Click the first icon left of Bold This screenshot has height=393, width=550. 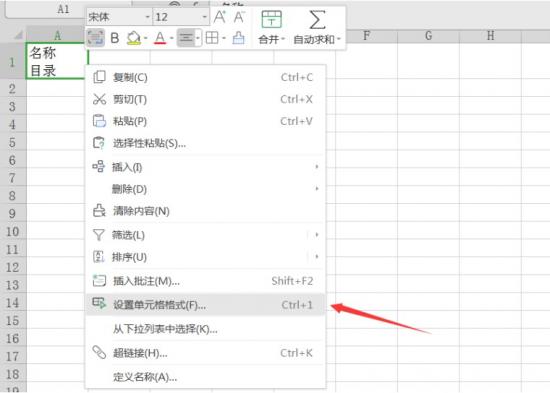coord(95,38)
